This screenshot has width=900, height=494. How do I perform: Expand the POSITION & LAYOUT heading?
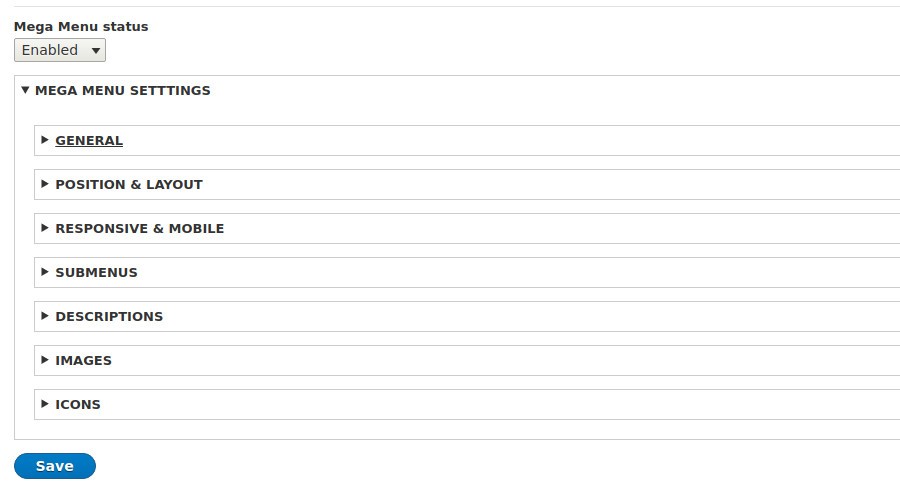point(129,185)
